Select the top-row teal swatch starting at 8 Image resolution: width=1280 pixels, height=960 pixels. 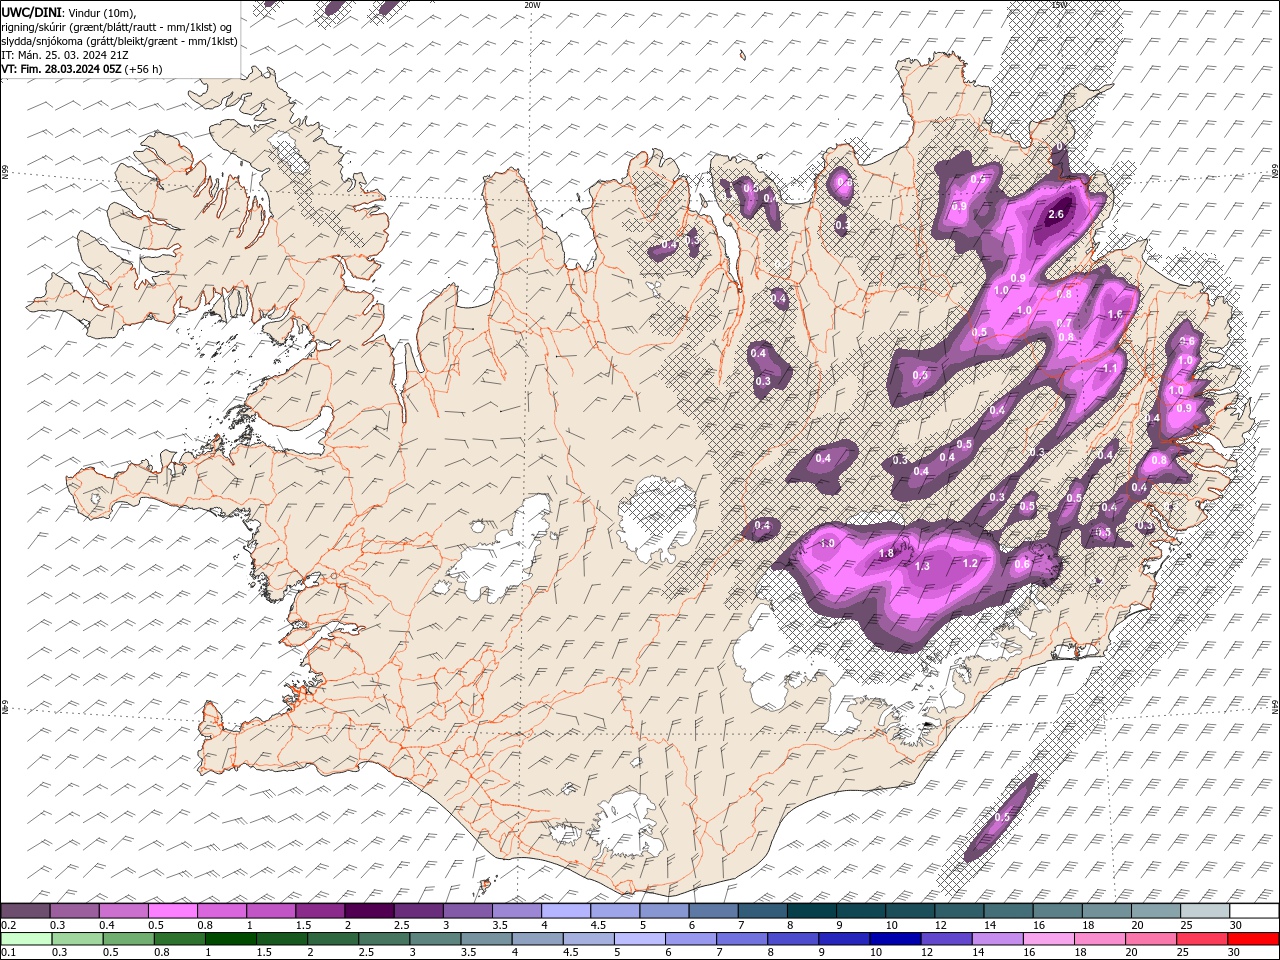[811, 910]
